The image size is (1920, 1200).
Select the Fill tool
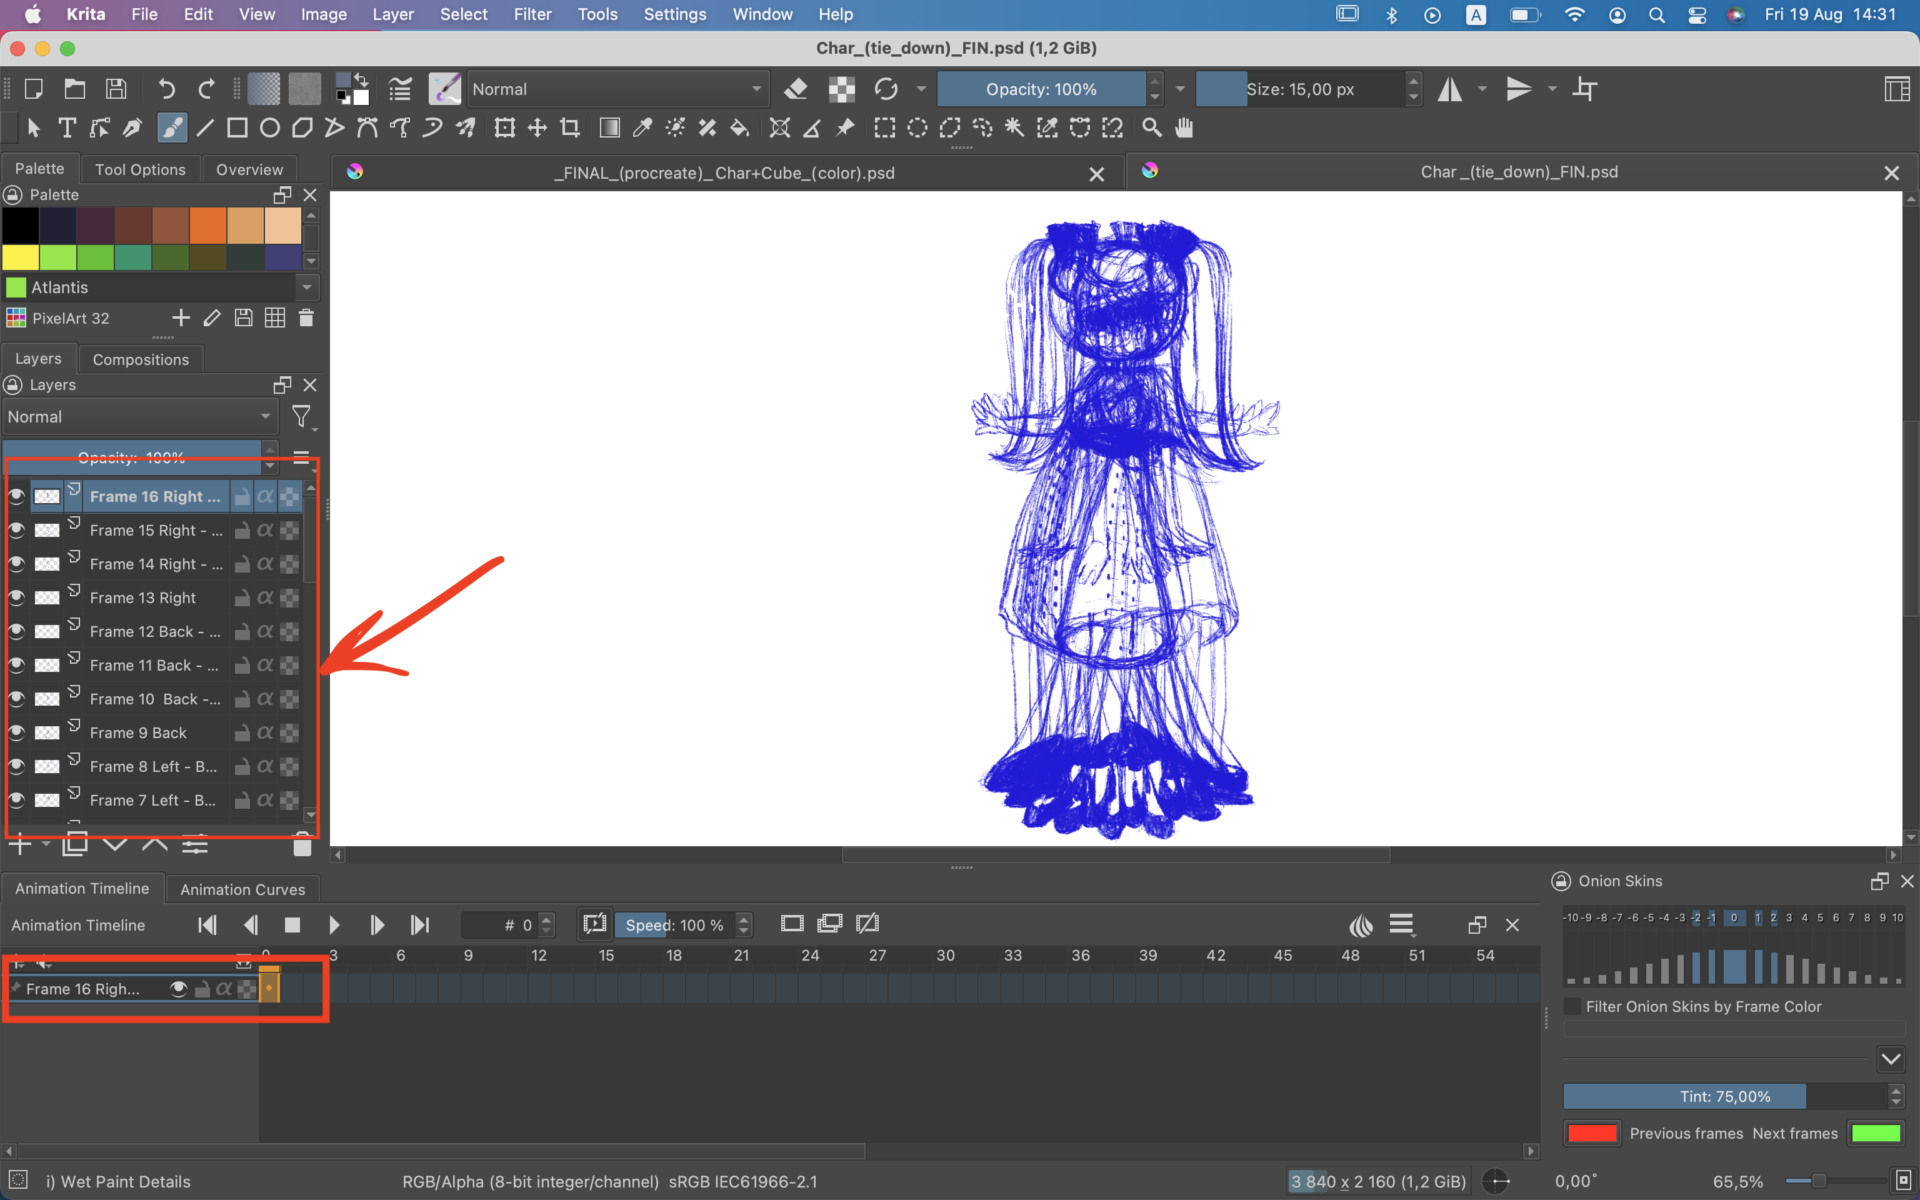(740, 128)
